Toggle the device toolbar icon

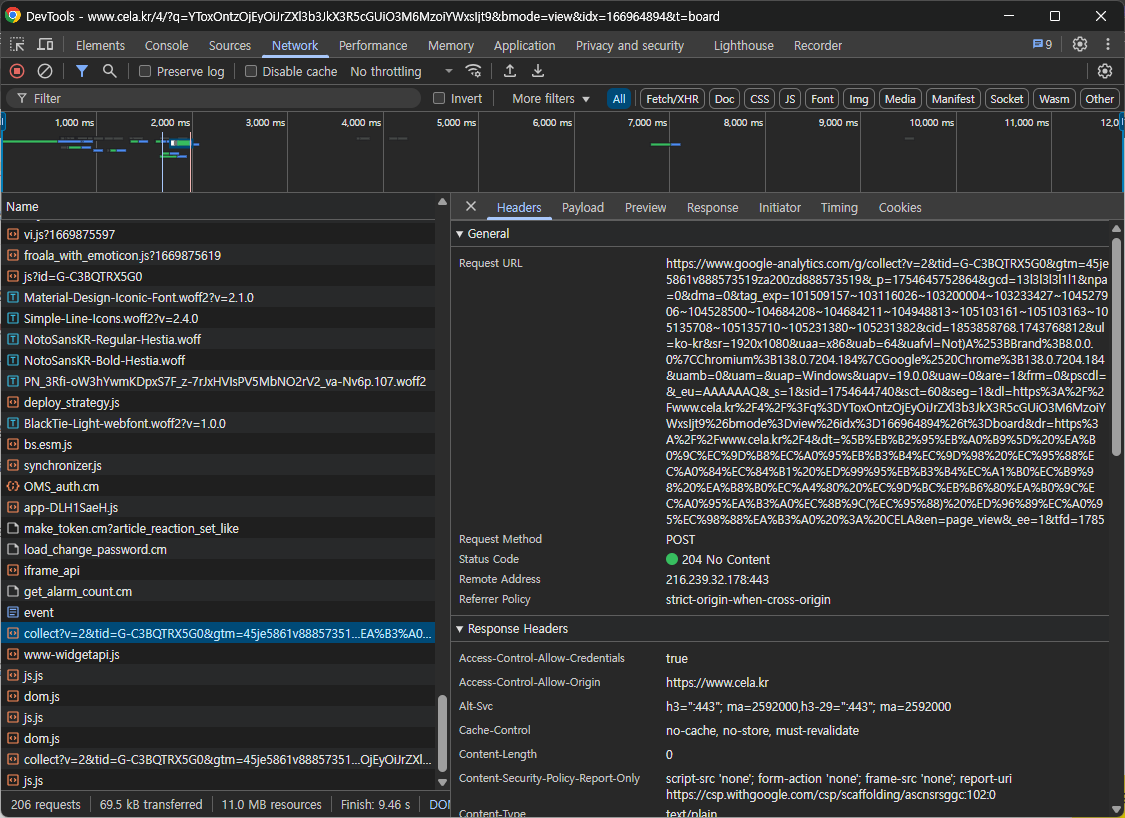[46, 45]
